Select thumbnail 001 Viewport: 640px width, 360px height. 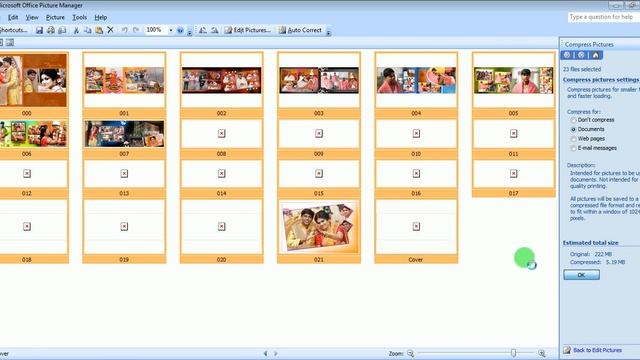[124, 85]
